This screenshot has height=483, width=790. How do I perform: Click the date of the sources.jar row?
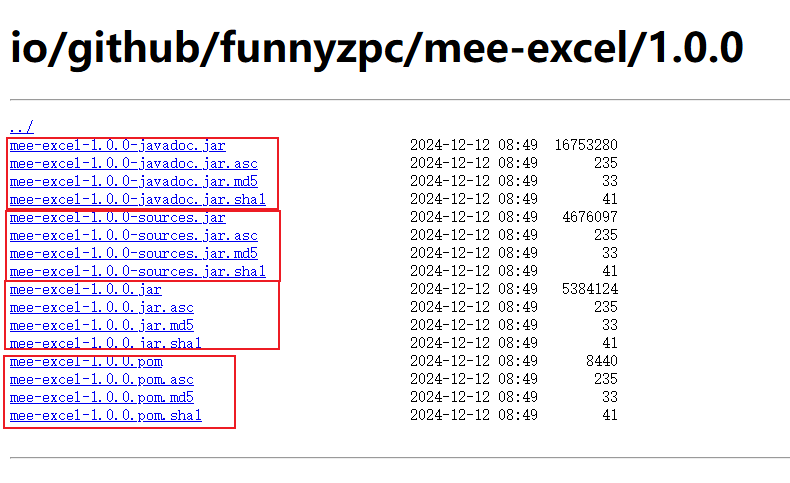click(474, 217)
